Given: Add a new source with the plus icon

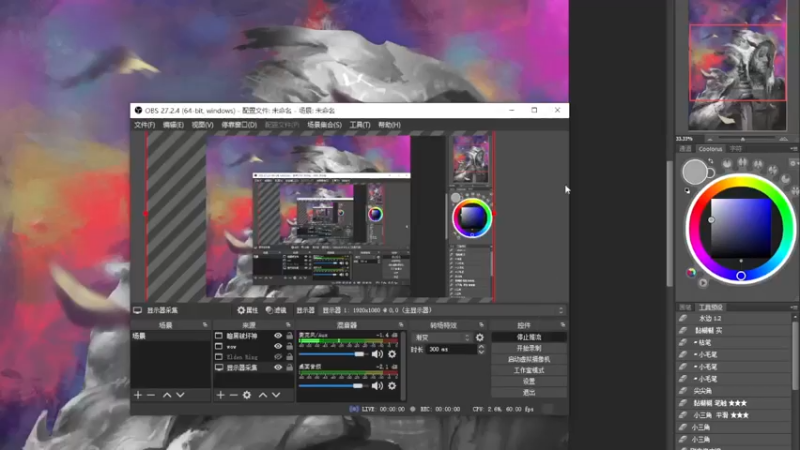Looking at the screenshot, I should pyautogui.click(x=220, y=395).
